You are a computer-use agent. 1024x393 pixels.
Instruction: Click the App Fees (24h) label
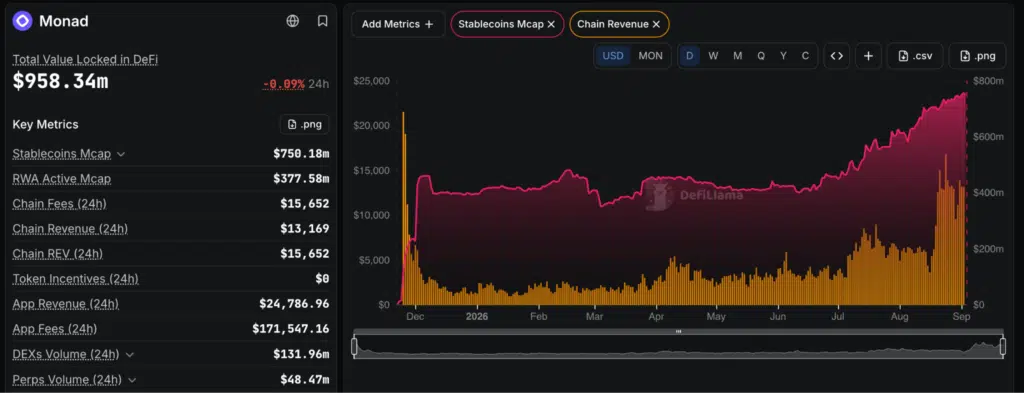(55, 328)
